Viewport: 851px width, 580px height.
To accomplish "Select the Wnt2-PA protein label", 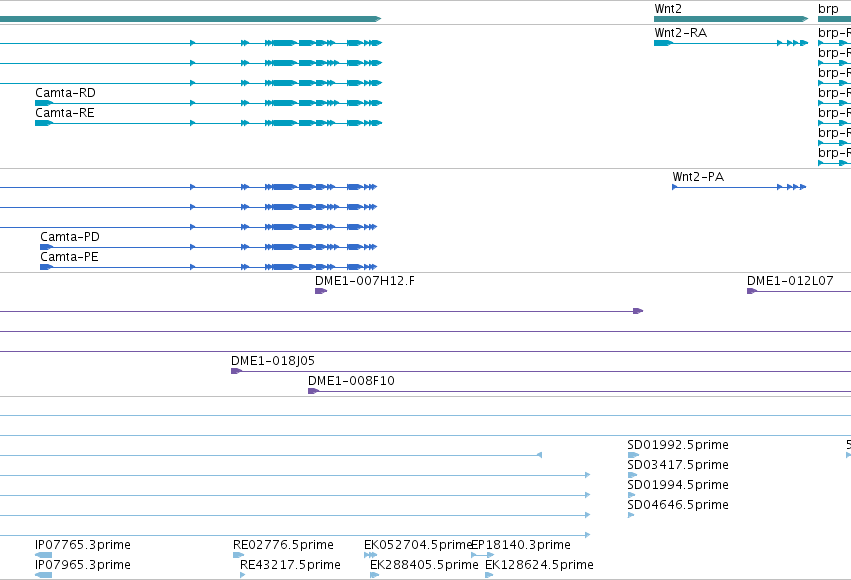I will click(698, 177).
